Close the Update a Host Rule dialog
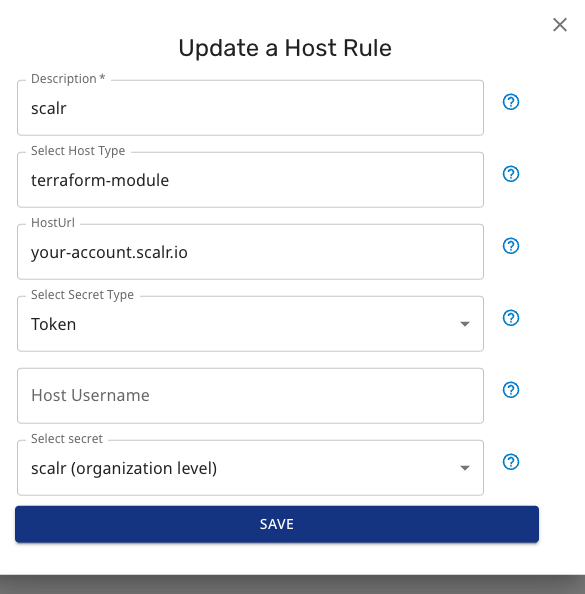585x594 pixels. tap(560, 25)
